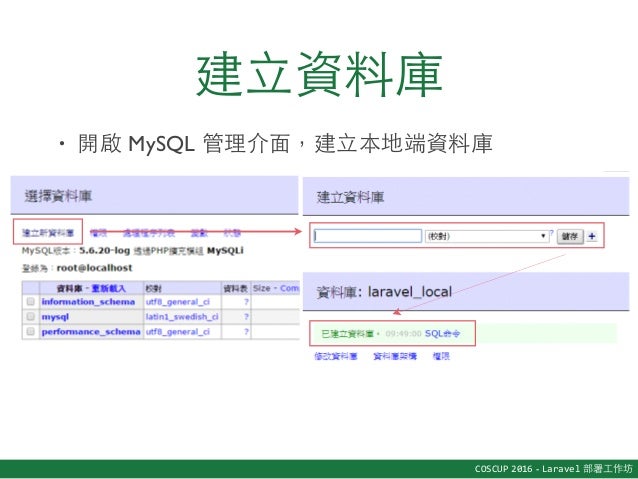Click the plus icon beside the 儲存 button

coord(592,236)
